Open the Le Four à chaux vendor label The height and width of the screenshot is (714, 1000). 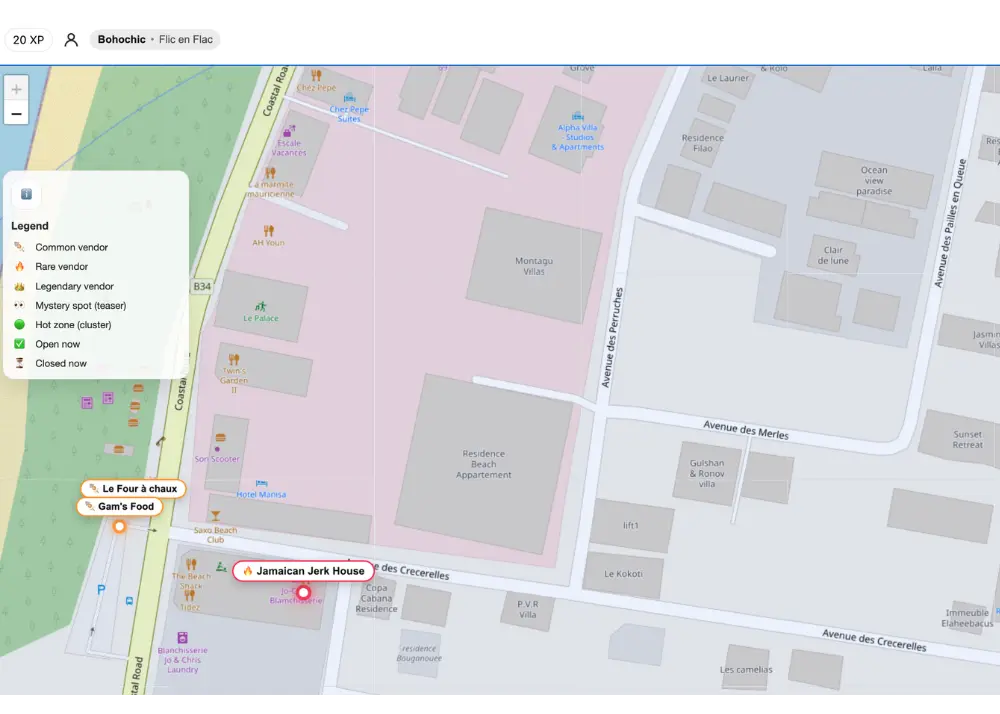pos(133,488)
